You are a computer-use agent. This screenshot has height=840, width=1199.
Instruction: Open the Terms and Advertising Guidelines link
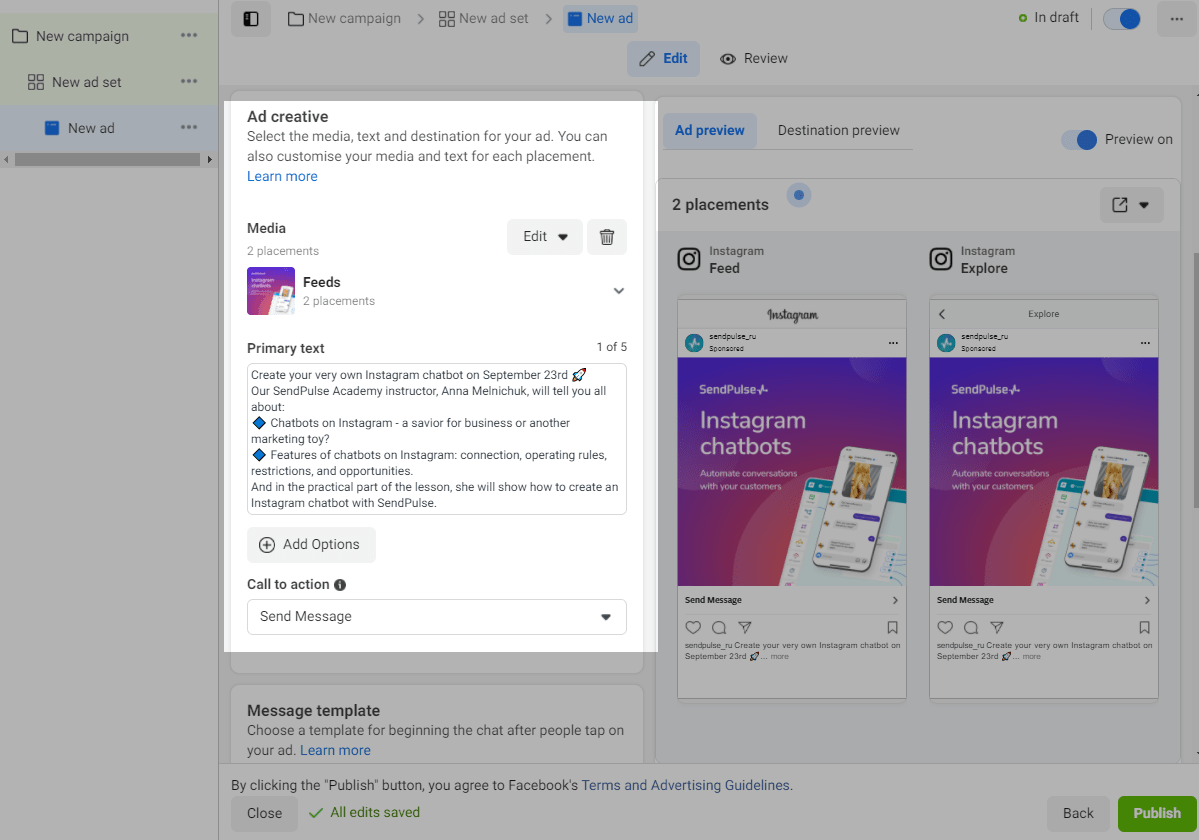click(687, 786)
